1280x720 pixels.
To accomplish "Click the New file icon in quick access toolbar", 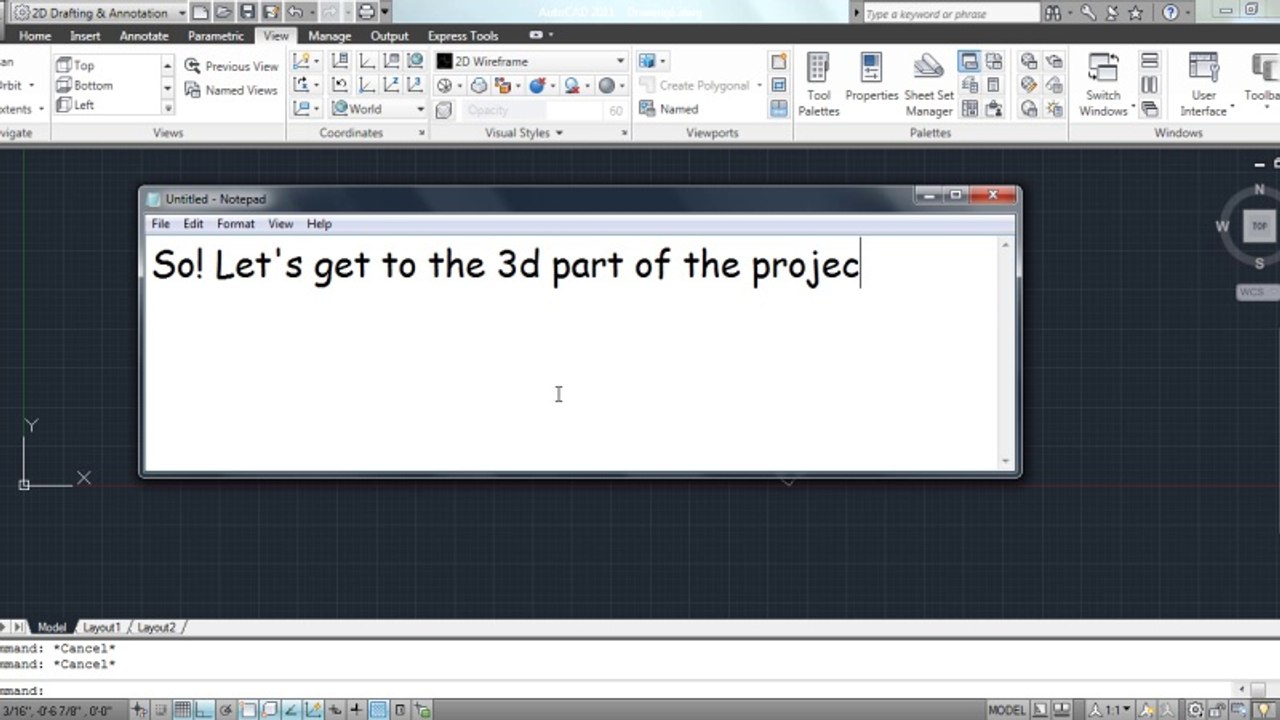I will pos(201,13).
